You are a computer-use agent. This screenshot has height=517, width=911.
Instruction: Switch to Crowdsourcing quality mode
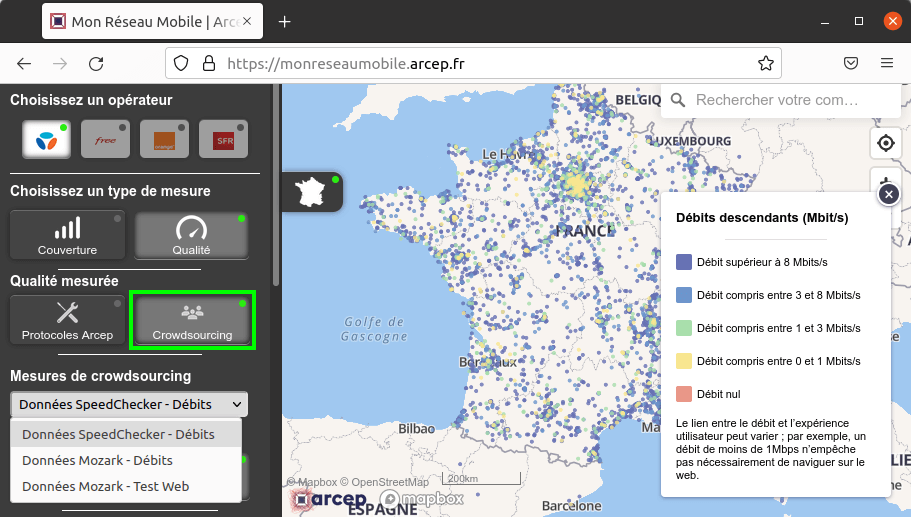coord(192,320)
